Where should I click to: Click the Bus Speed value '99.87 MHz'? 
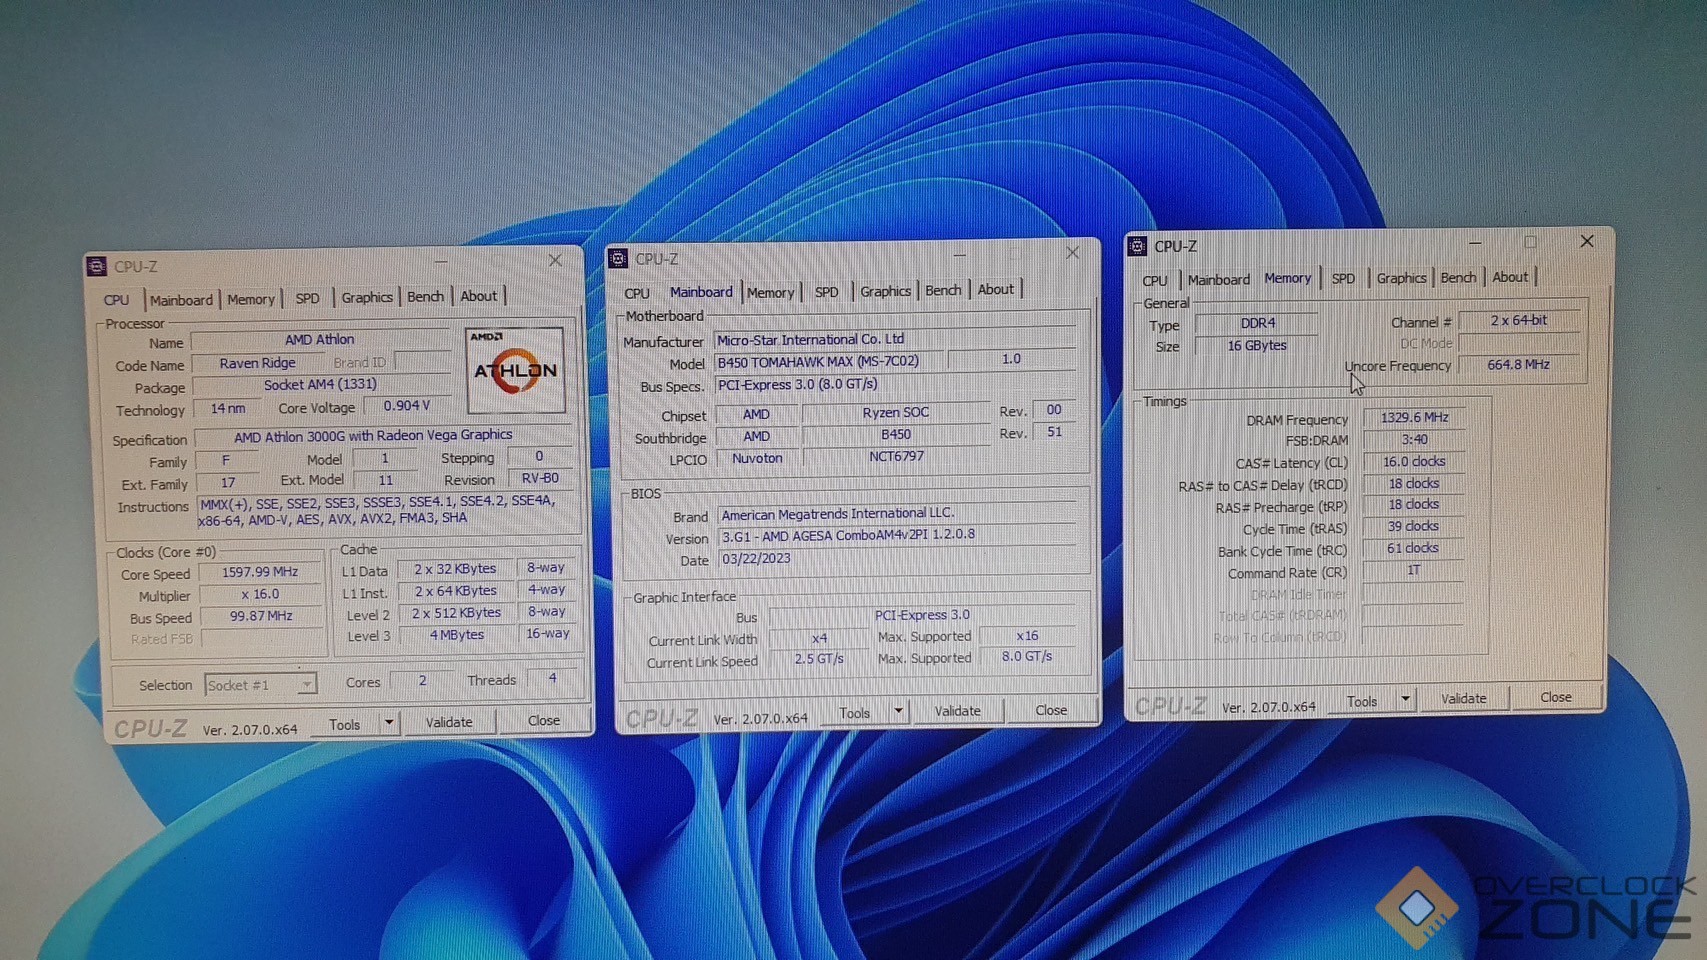[261, 616]
